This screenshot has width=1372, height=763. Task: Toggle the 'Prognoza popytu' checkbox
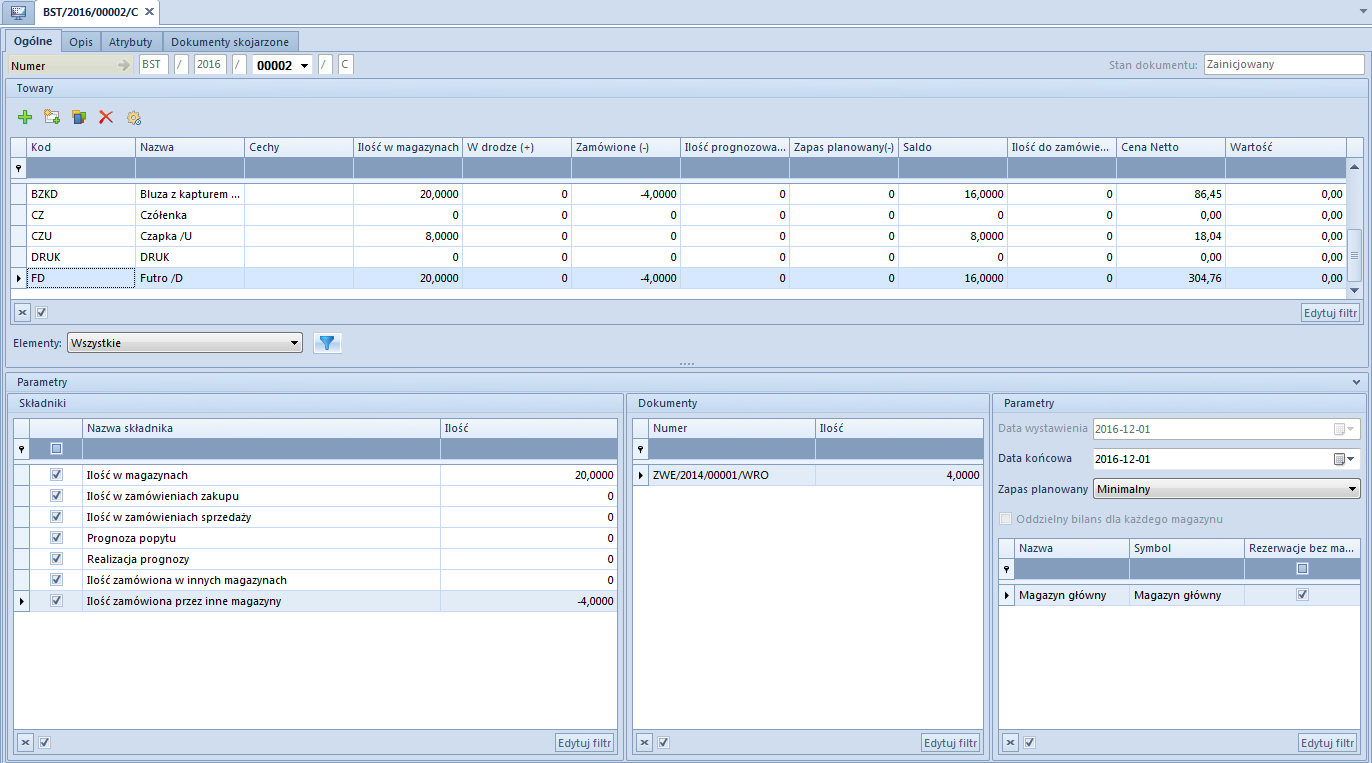point(56,538)
